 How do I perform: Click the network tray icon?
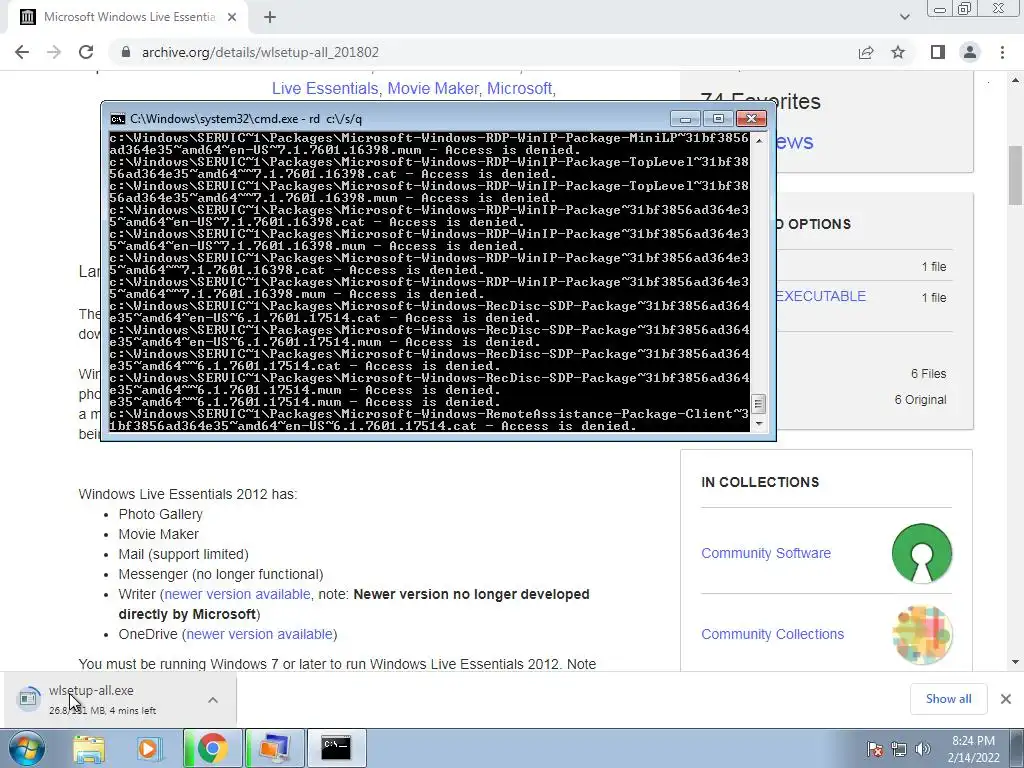click(899, 749)
